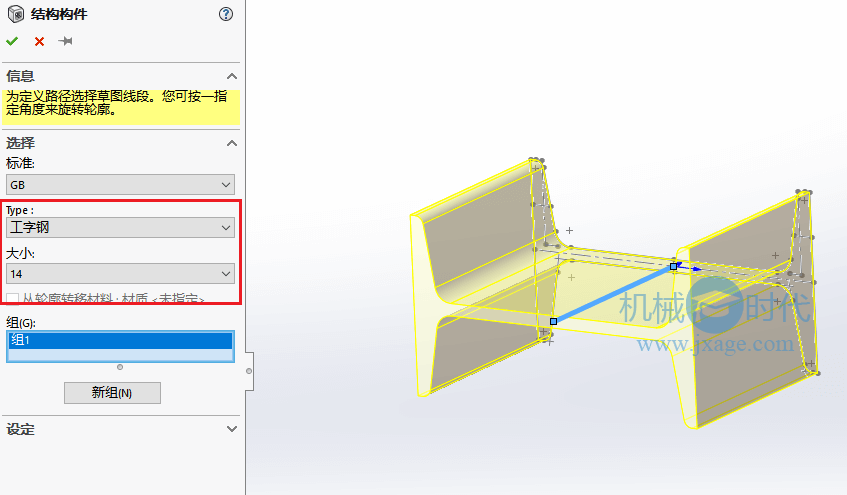The height and width of the screenshot is (495, 847).
Task: Open the 大小 14 dropdown
Action: pos(120,274)
